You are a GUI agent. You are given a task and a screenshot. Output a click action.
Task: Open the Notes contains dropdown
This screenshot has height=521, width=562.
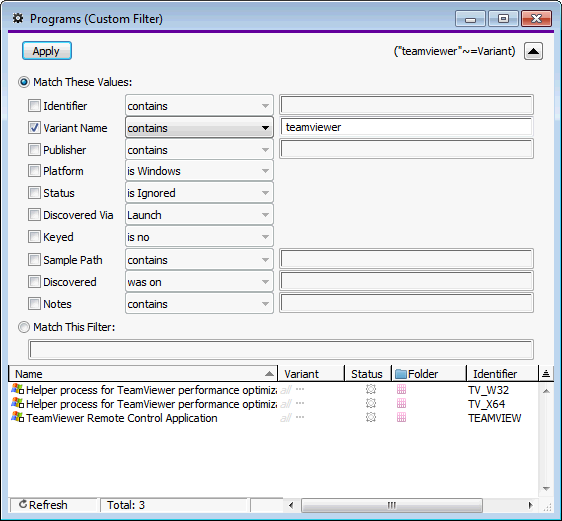199,304
